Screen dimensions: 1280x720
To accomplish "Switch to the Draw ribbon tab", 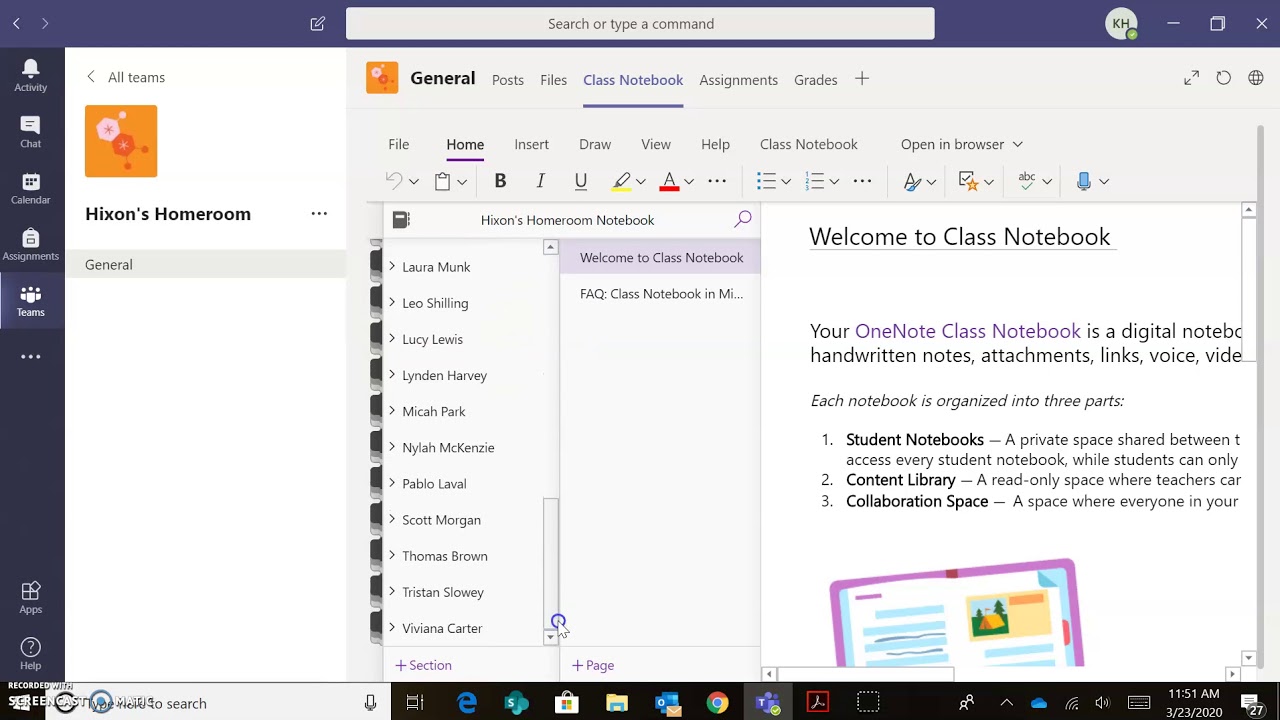I will click(x=595, y=144).
